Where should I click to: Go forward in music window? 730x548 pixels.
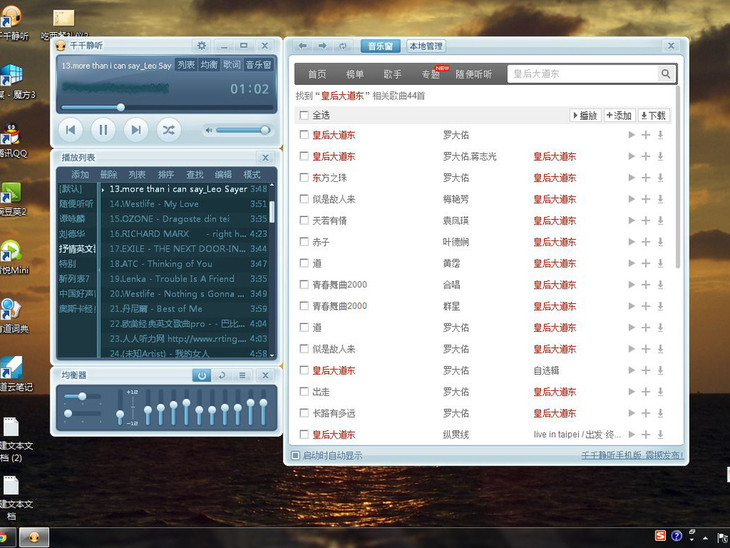[323, 46]
